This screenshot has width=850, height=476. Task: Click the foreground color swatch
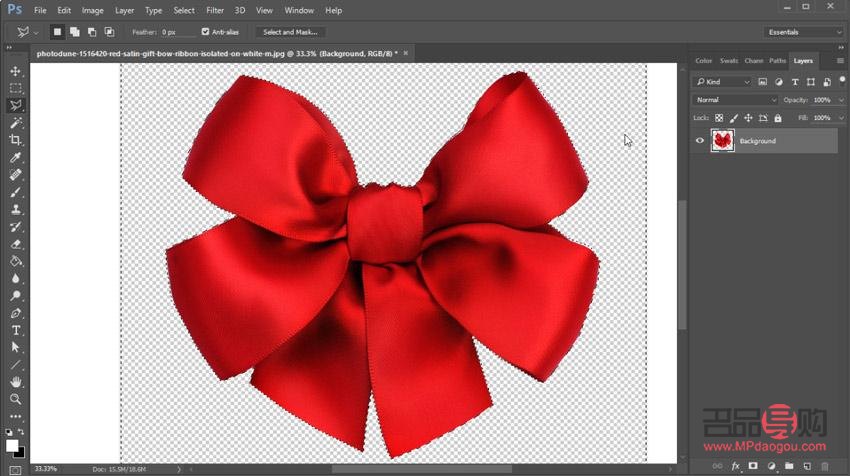click(x=12, y=445)
